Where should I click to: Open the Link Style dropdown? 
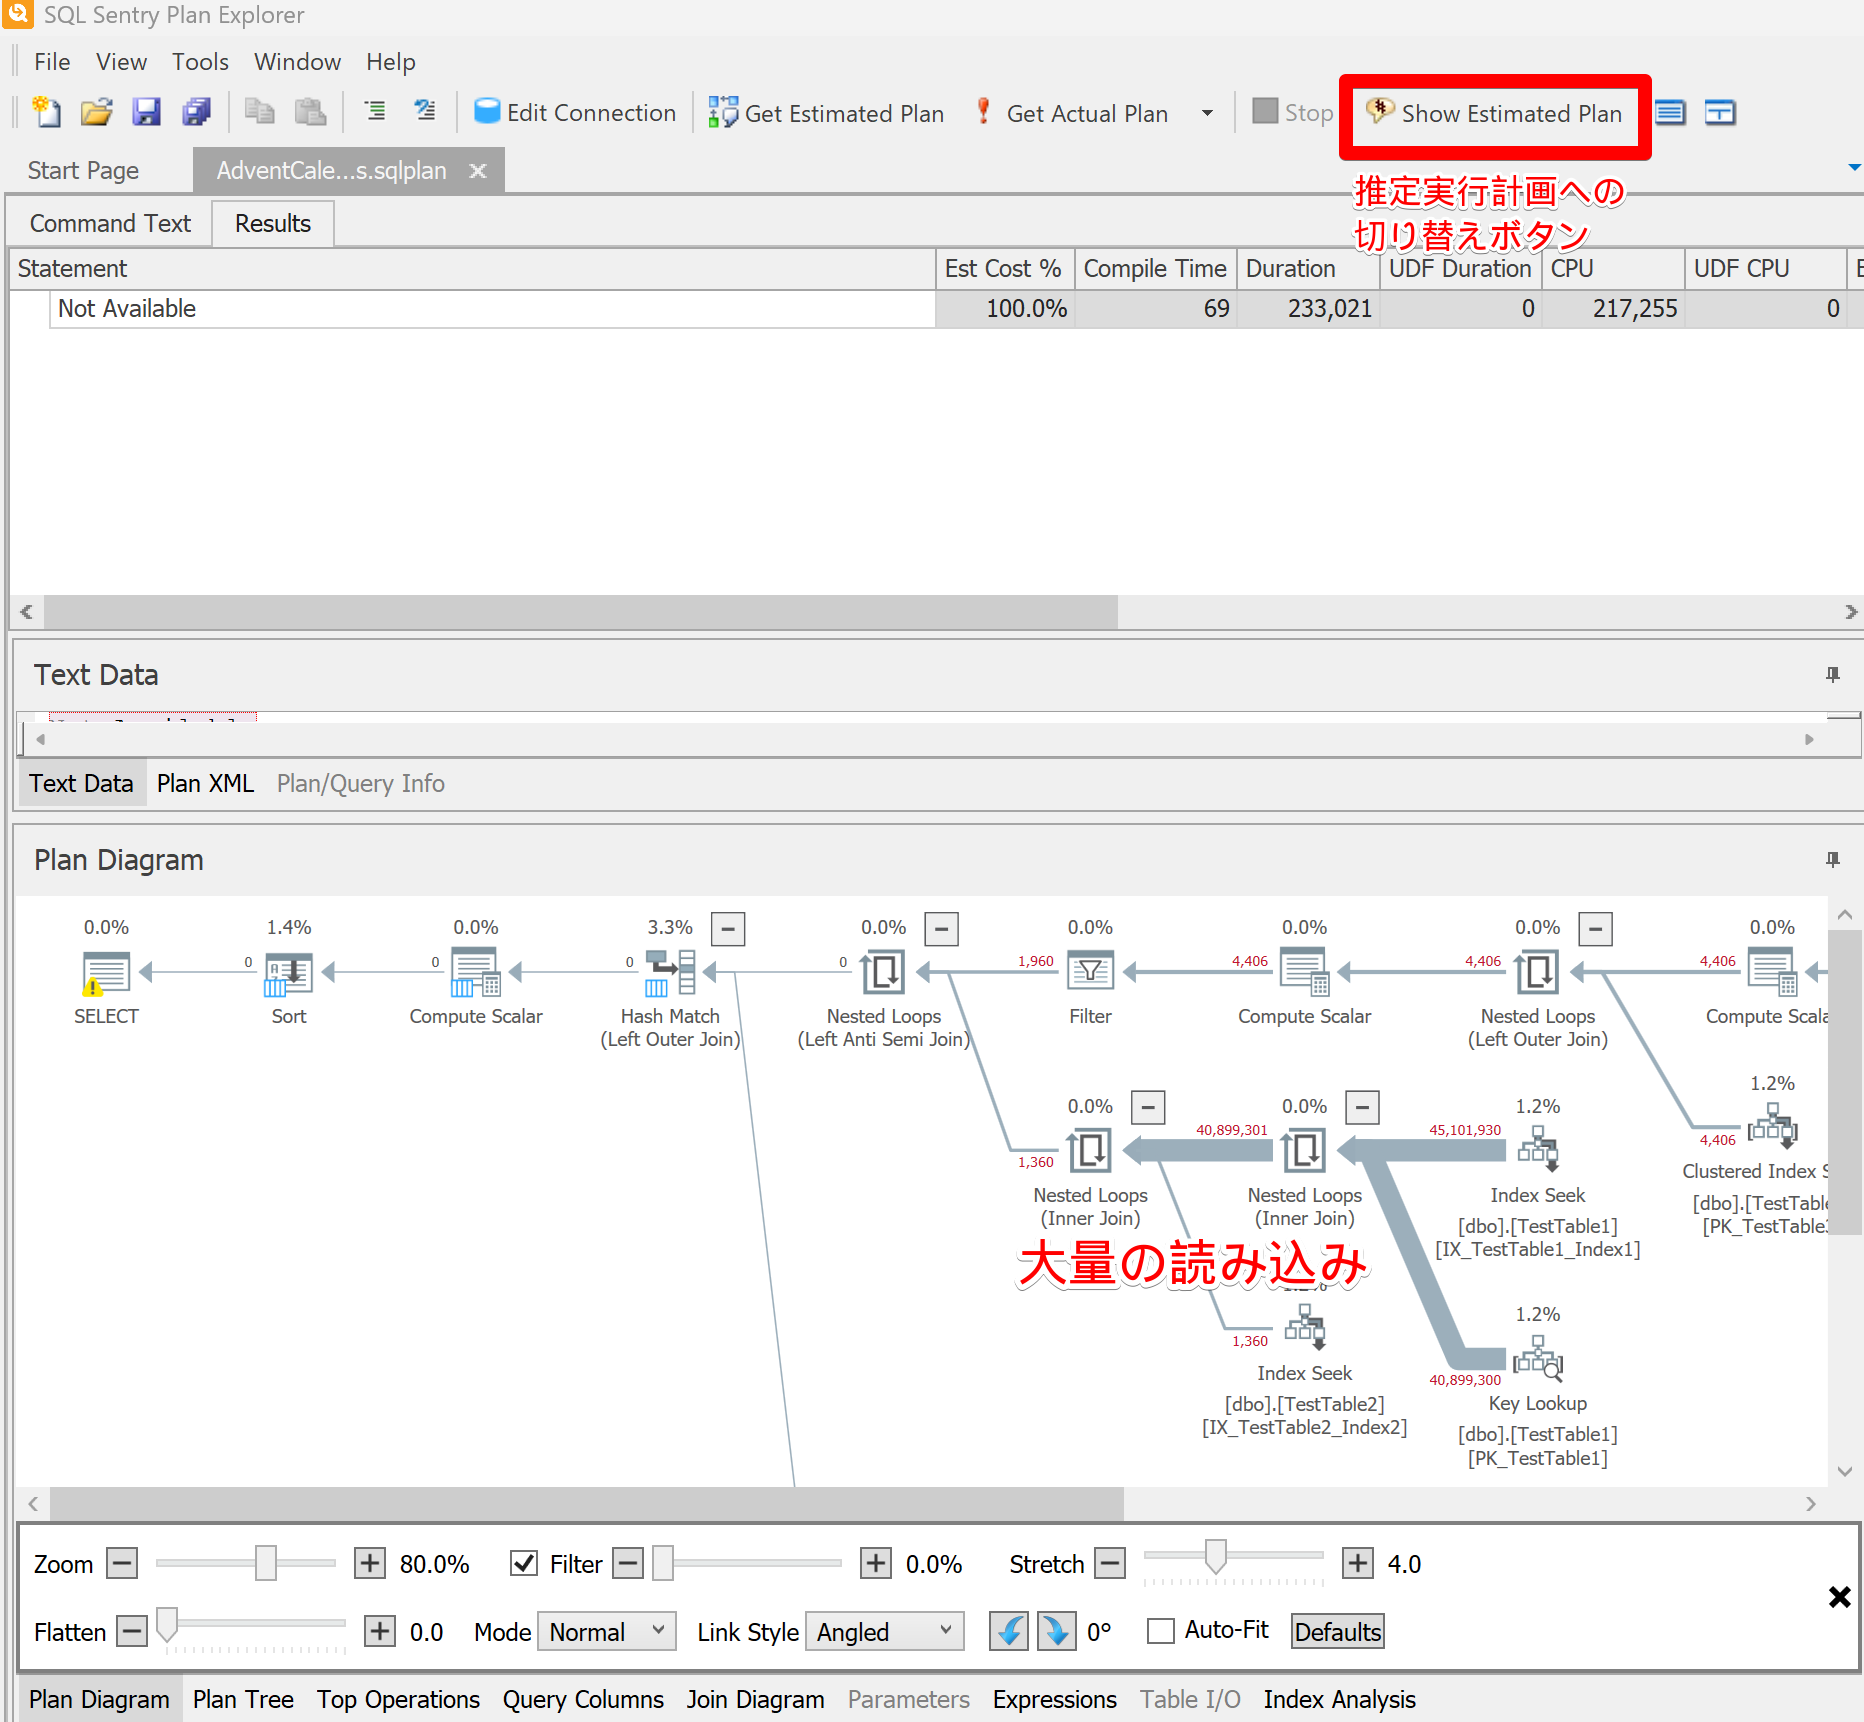885,1632
